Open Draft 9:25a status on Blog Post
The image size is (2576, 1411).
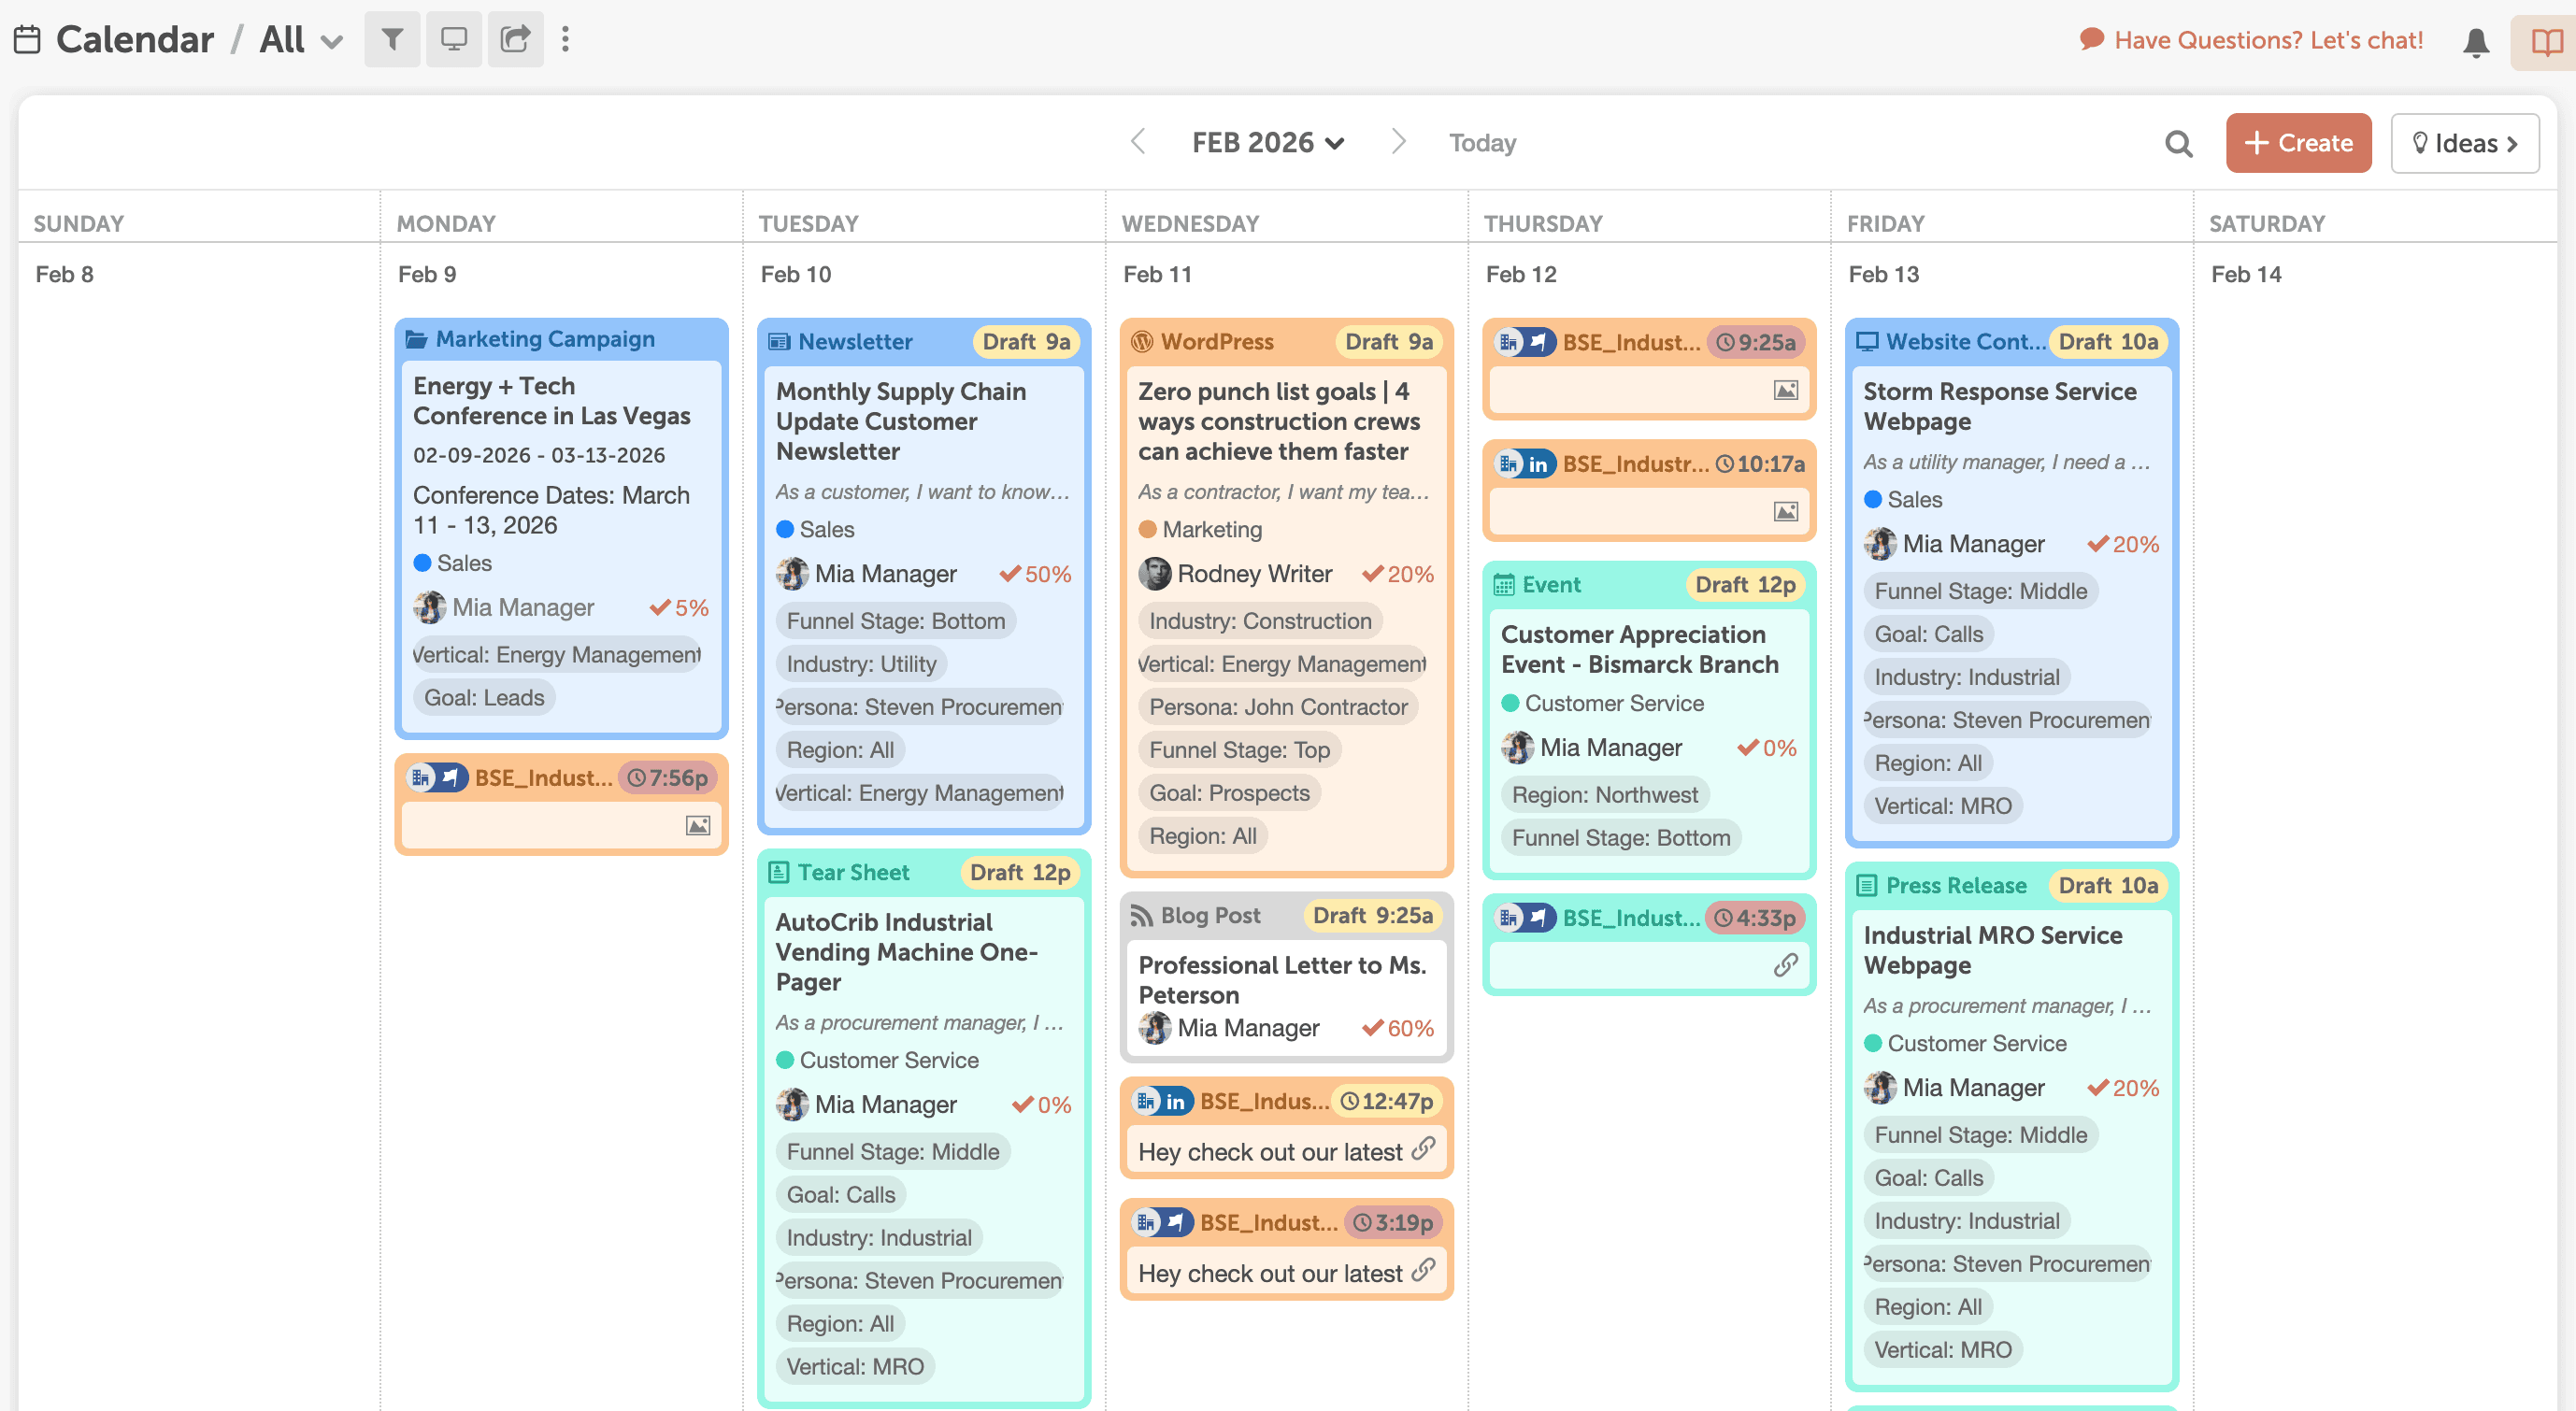click(1372, 916)
